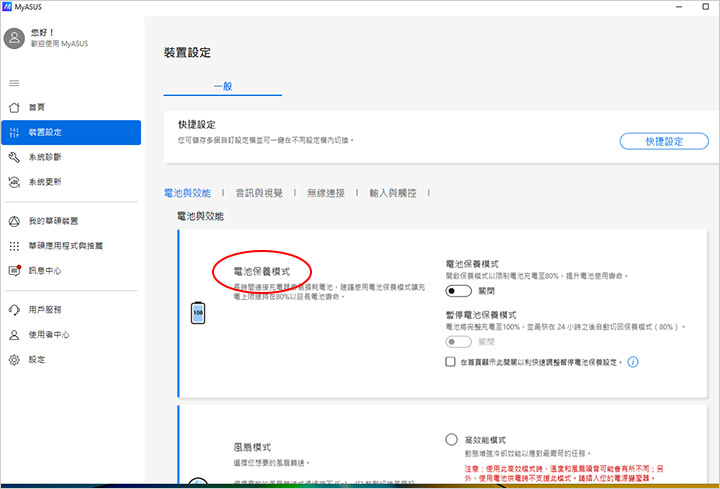Viewport: 720px width, 489px height.
Task: Click the info icon beside checkbox
Action: tap(633, 362)
